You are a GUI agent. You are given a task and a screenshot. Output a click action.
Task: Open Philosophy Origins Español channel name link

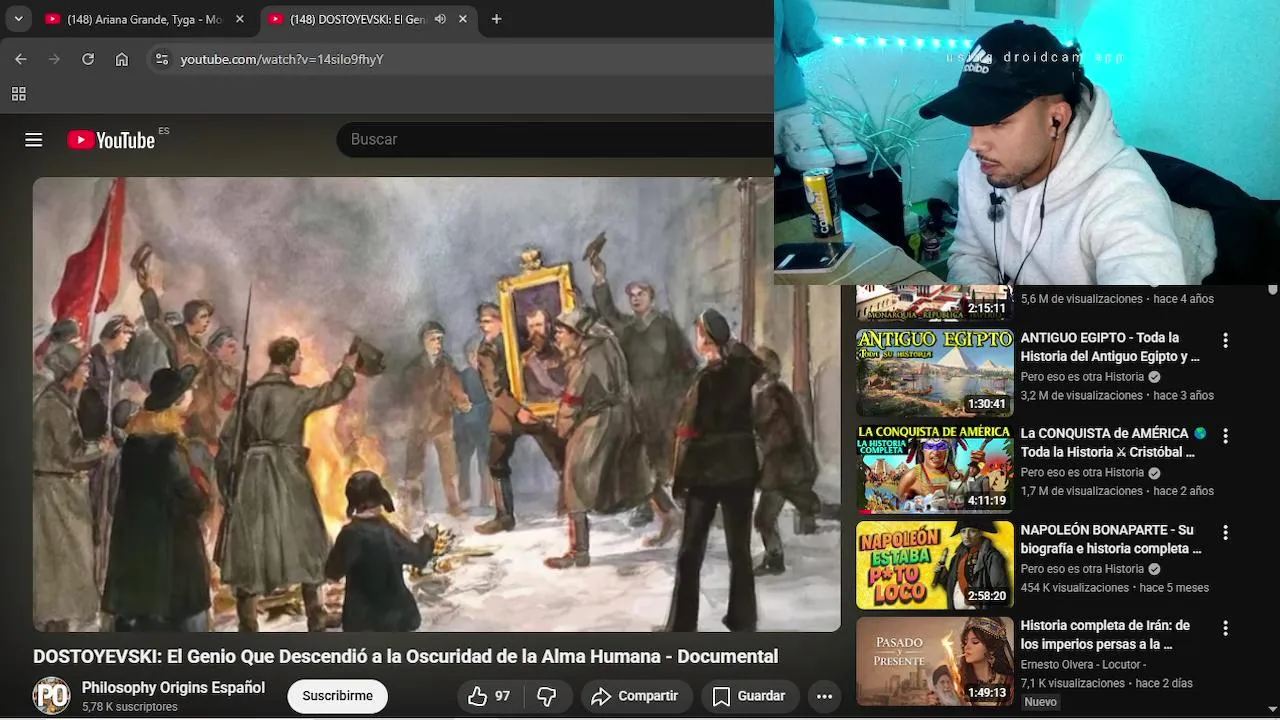pos(173,688)
